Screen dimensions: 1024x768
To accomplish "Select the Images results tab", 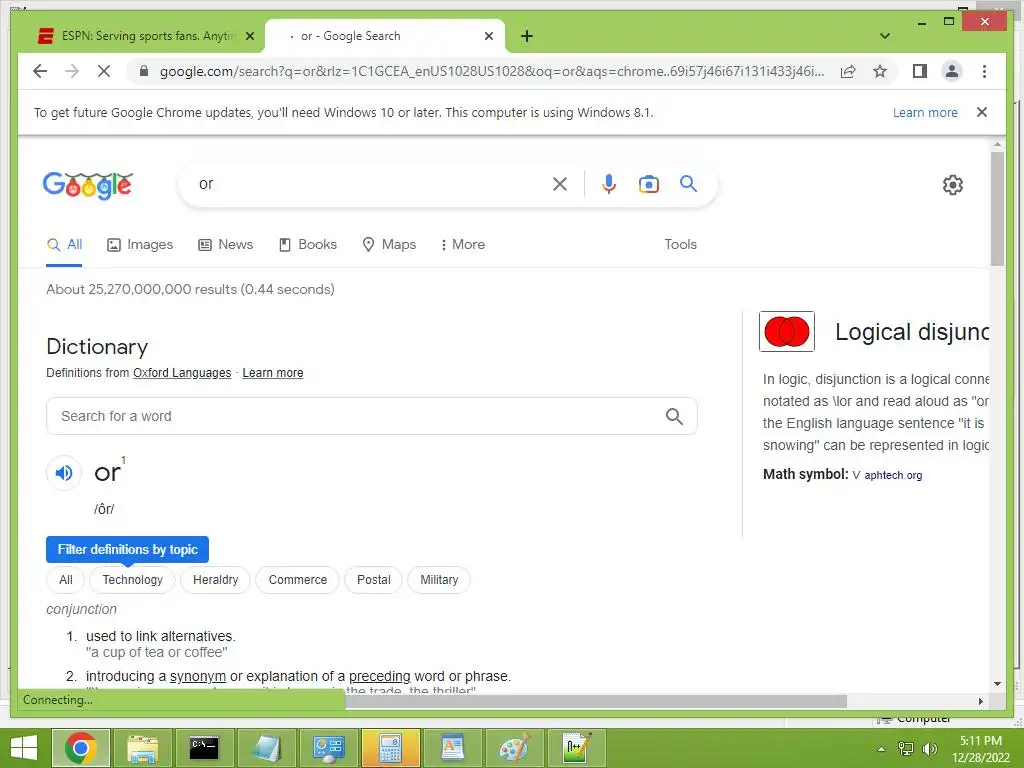I will (x=140, y=244).
